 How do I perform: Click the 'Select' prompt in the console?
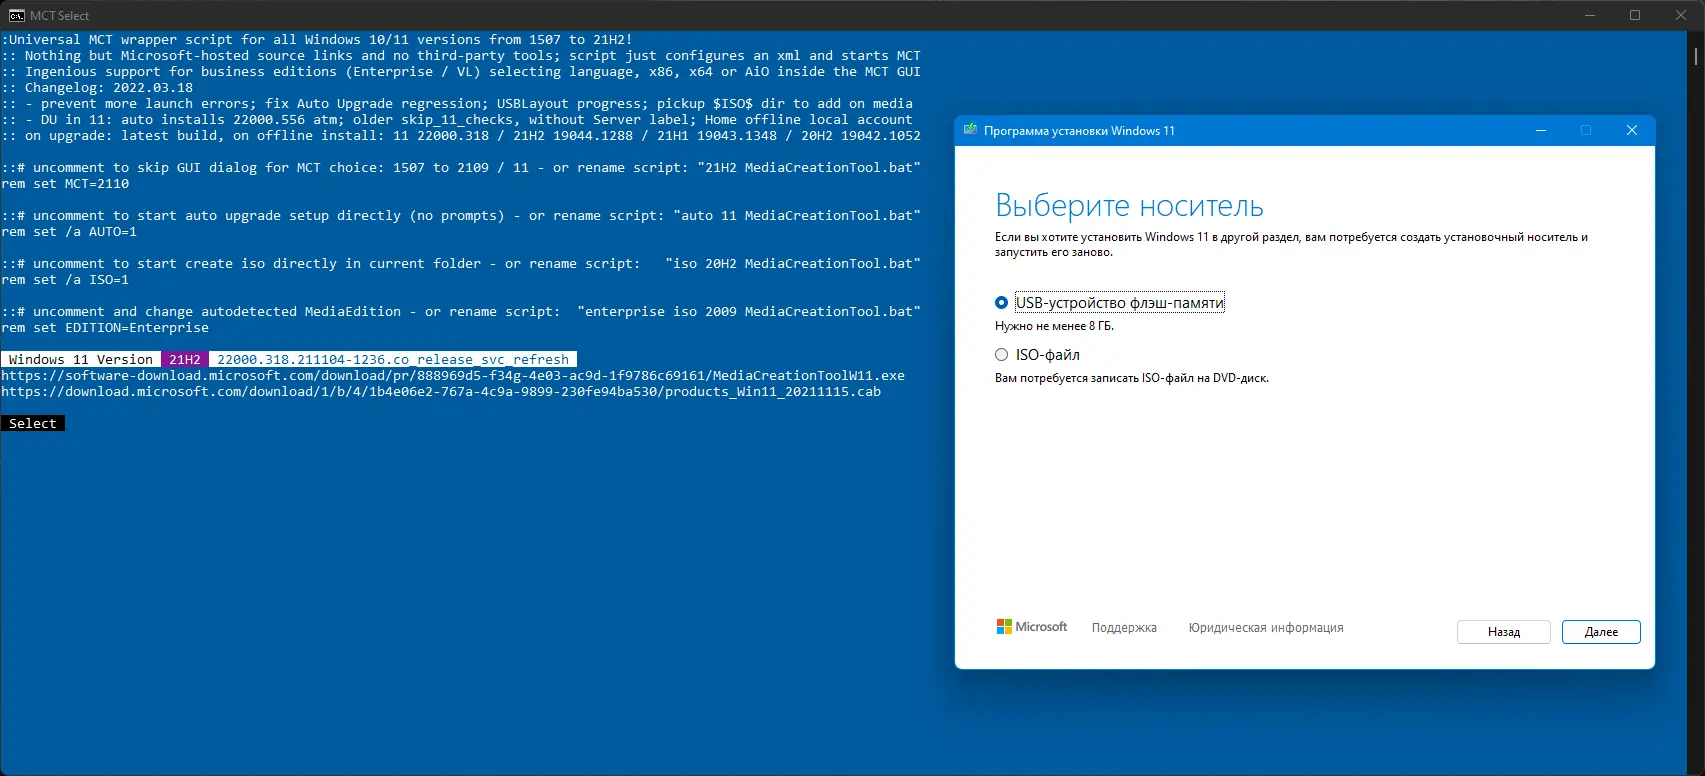[x=33, y=424]
